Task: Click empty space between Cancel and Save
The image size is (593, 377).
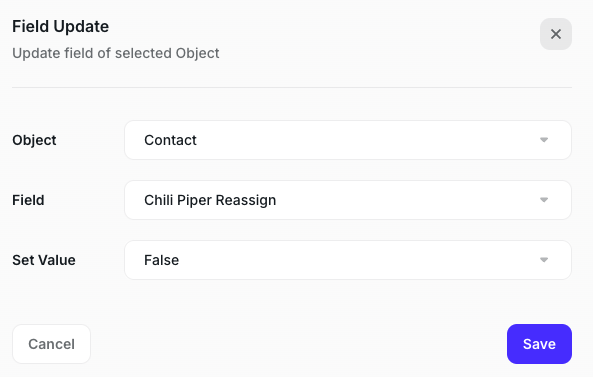Action: [299, 344]
